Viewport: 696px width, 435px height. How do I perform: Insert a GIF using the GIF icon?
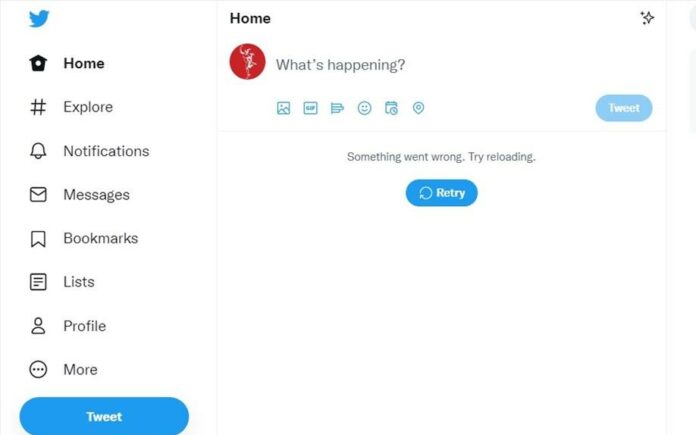pos(310,108)
